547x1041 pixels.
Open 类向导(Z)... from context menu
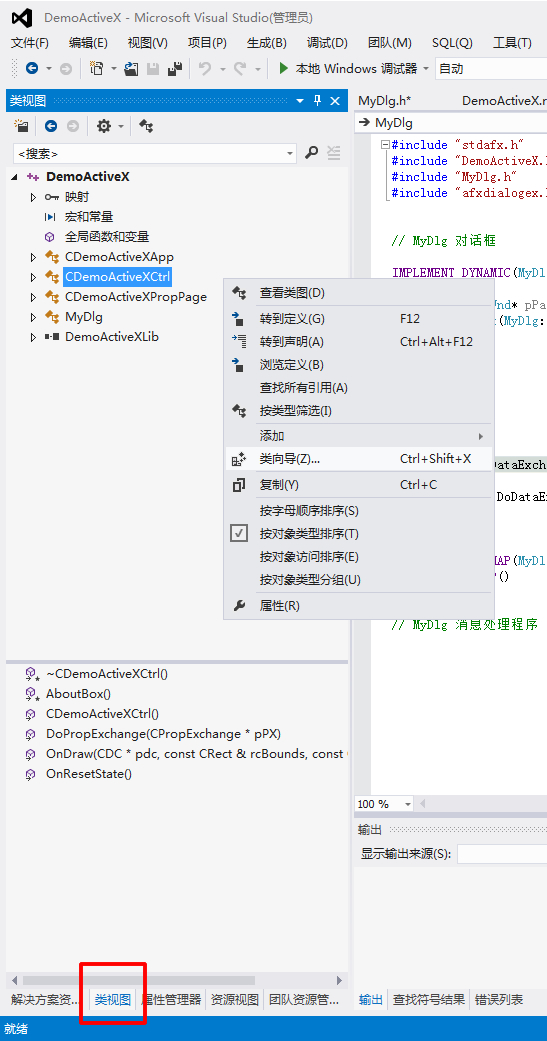(358, 459)
